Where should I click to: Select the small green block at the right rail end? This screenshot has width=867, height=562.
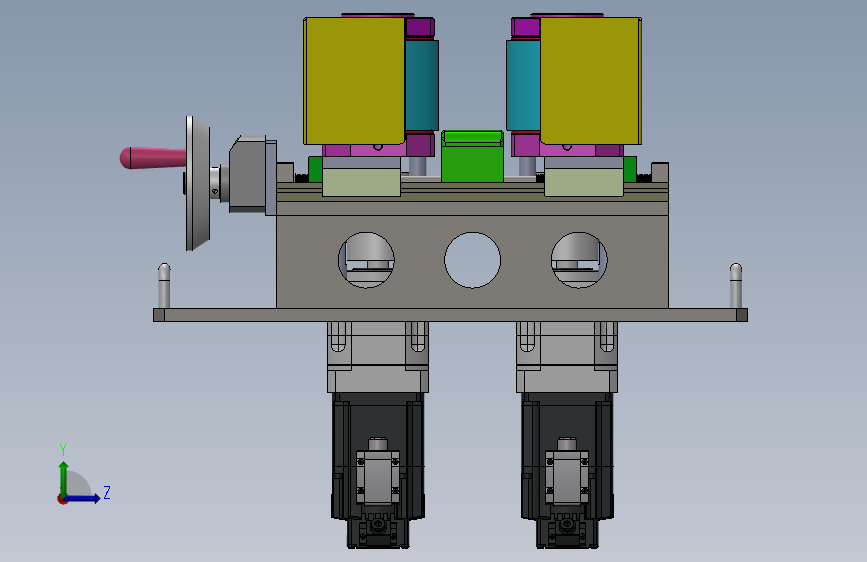[630, 169]
